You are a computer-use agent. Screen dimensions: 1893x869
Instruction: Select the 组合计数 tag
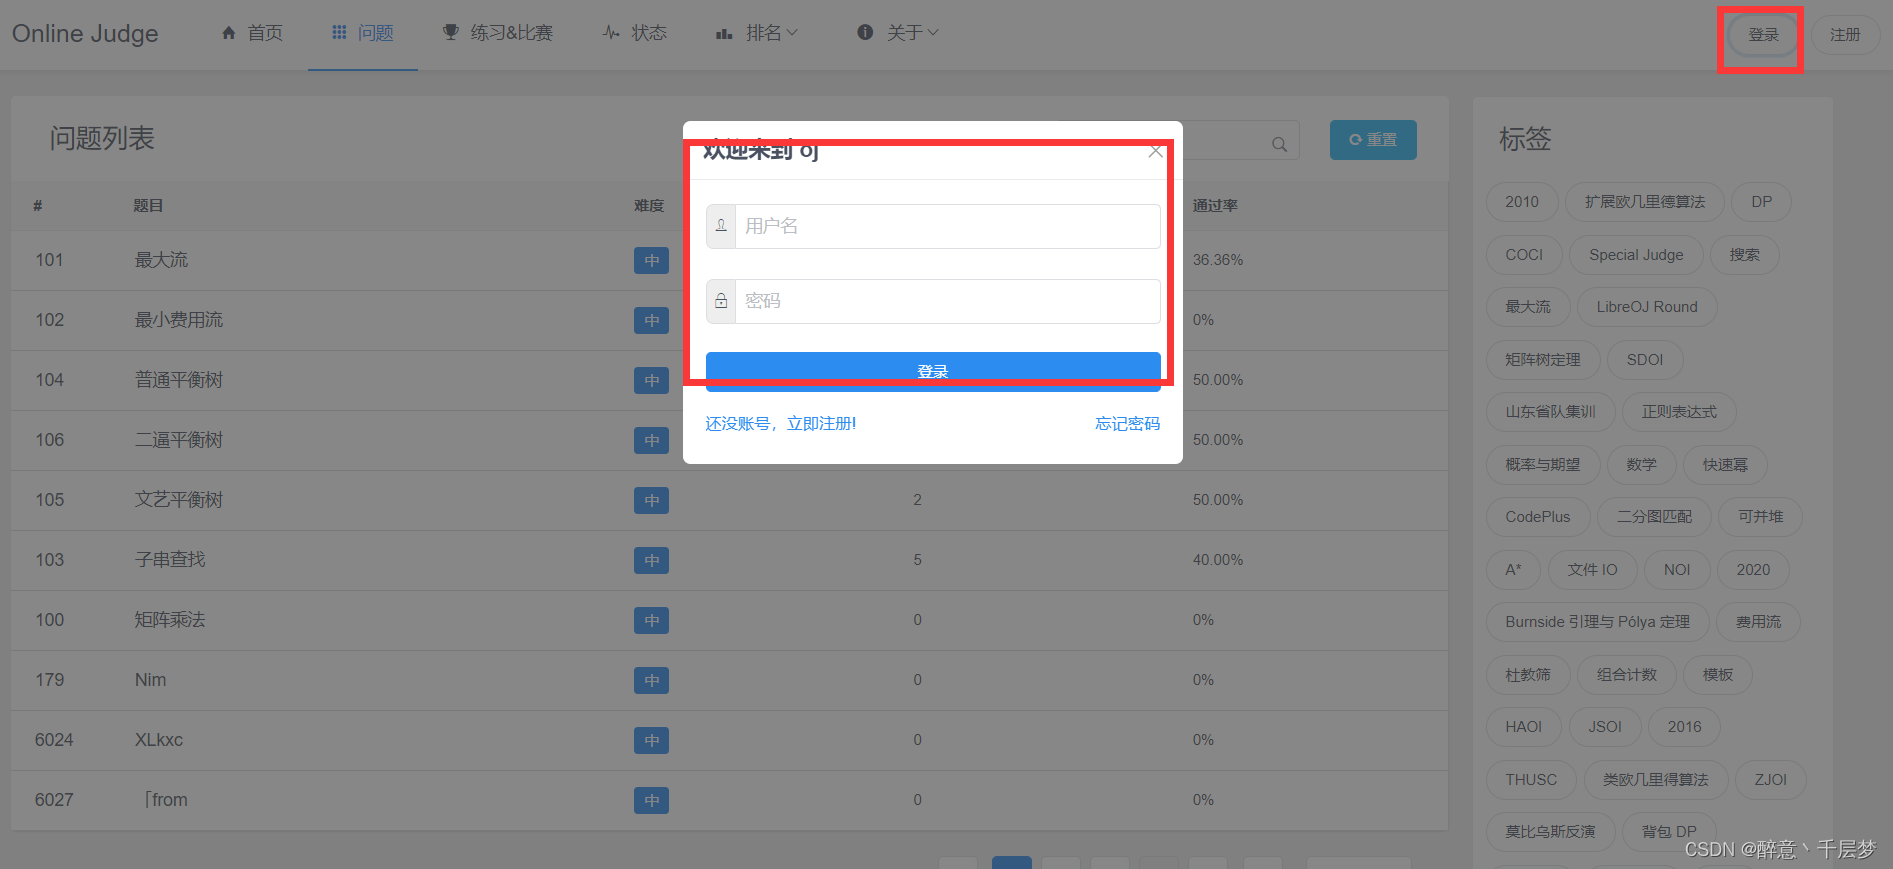[1627, 675]
